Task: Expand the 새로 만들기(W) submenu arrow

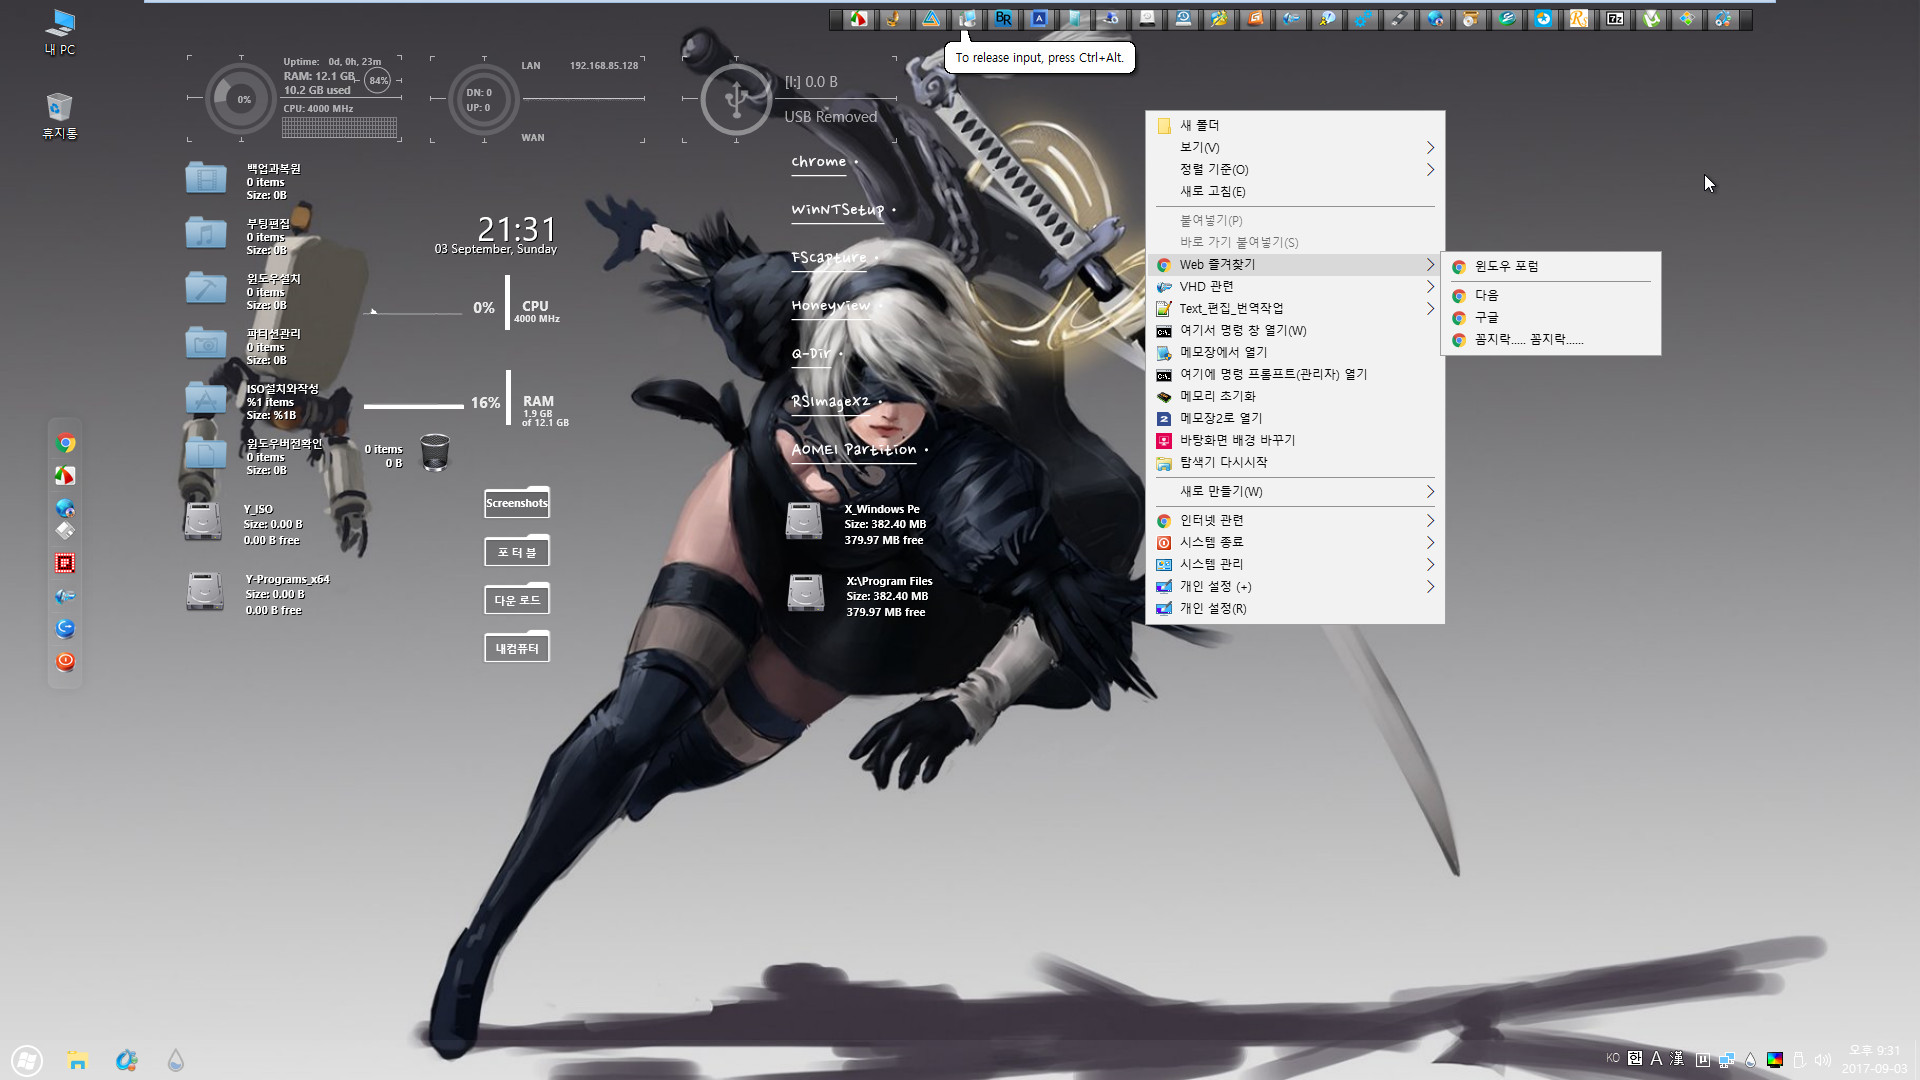Action: (x=1430, y=492)
